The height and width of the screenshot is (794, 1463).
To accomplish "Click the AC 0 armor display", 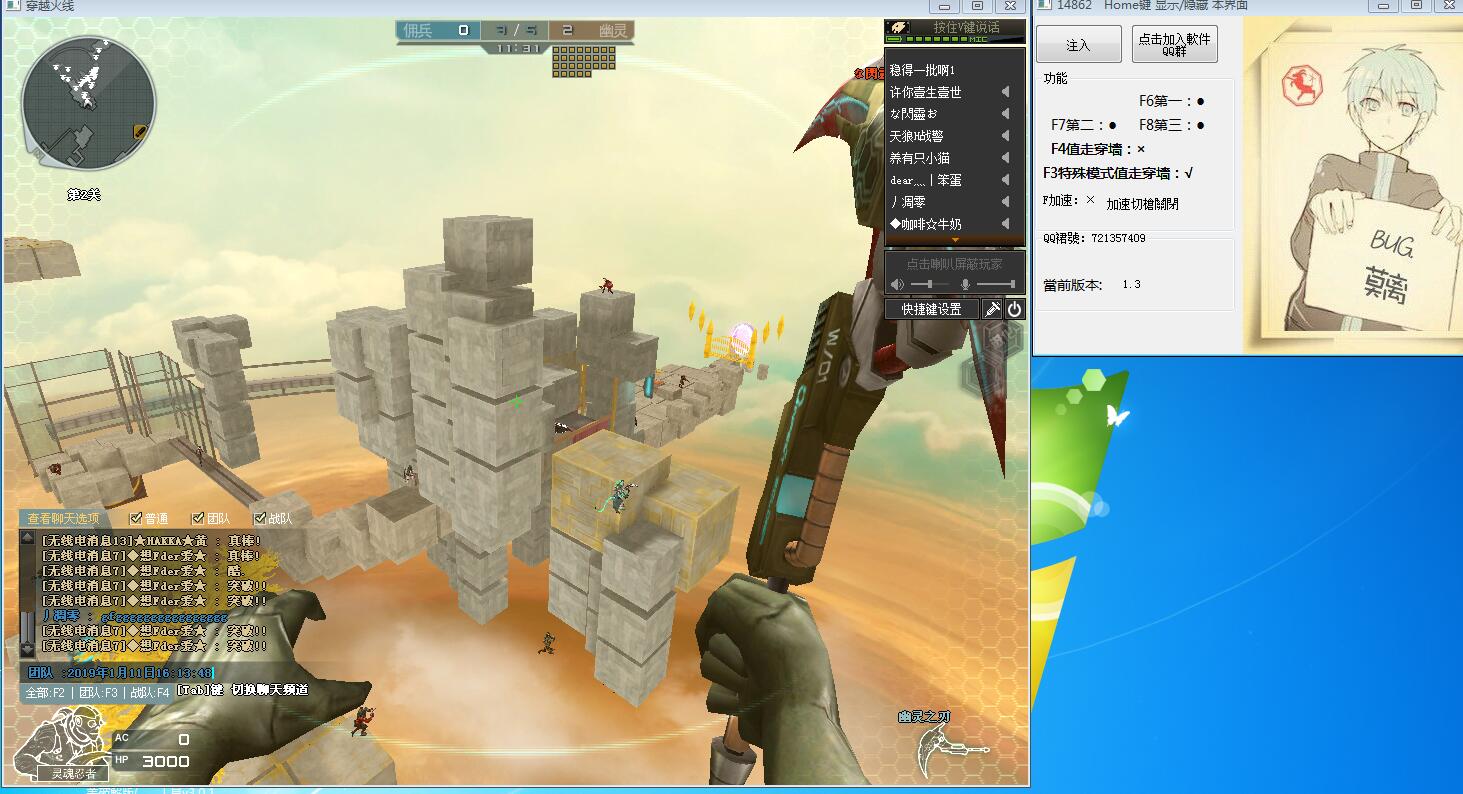I will click(x=152, y=739).
